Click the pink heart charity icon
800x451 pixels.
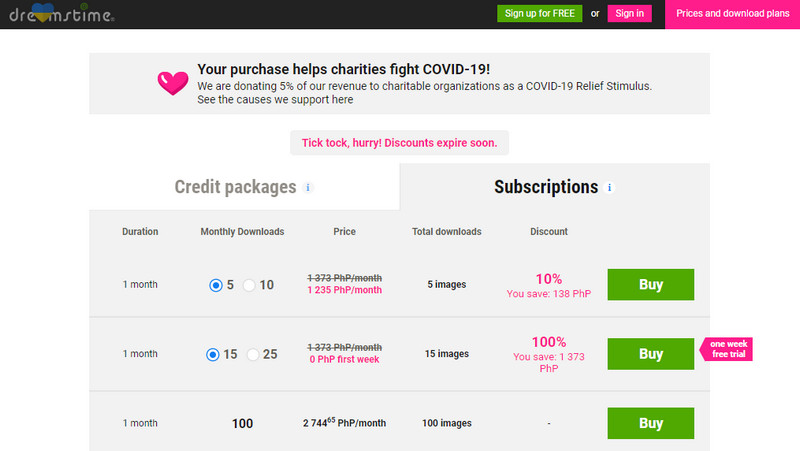point(173,82)
